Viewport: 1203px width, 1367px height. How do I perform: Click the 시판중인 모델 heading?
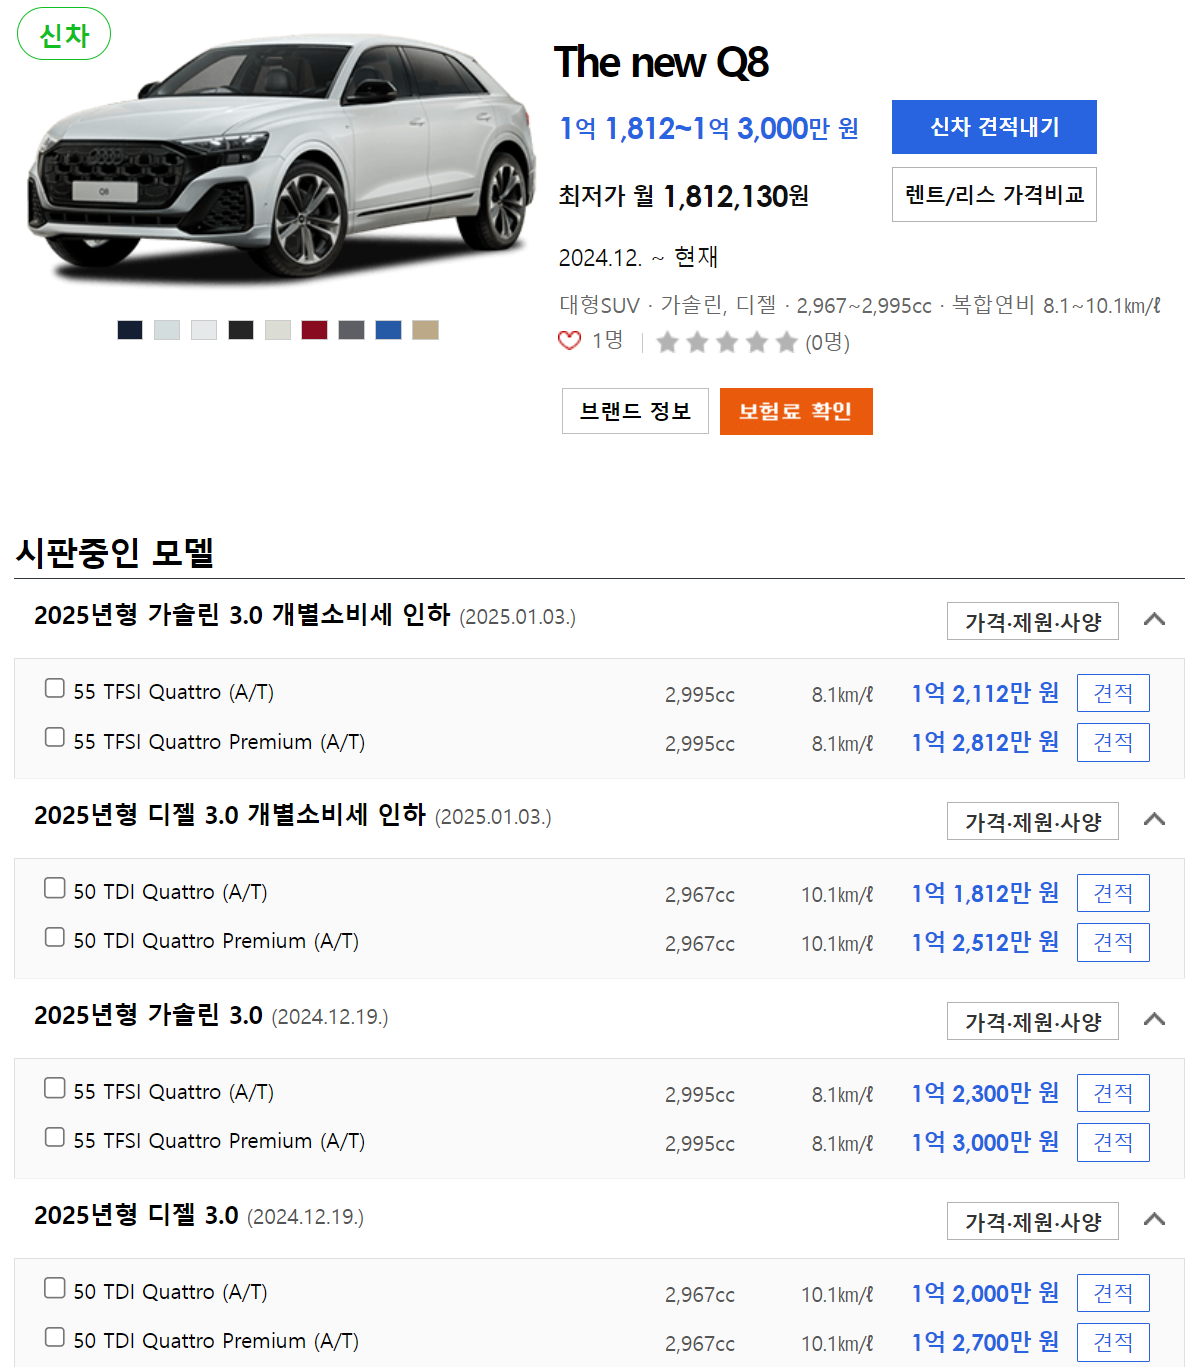[115, 552]
